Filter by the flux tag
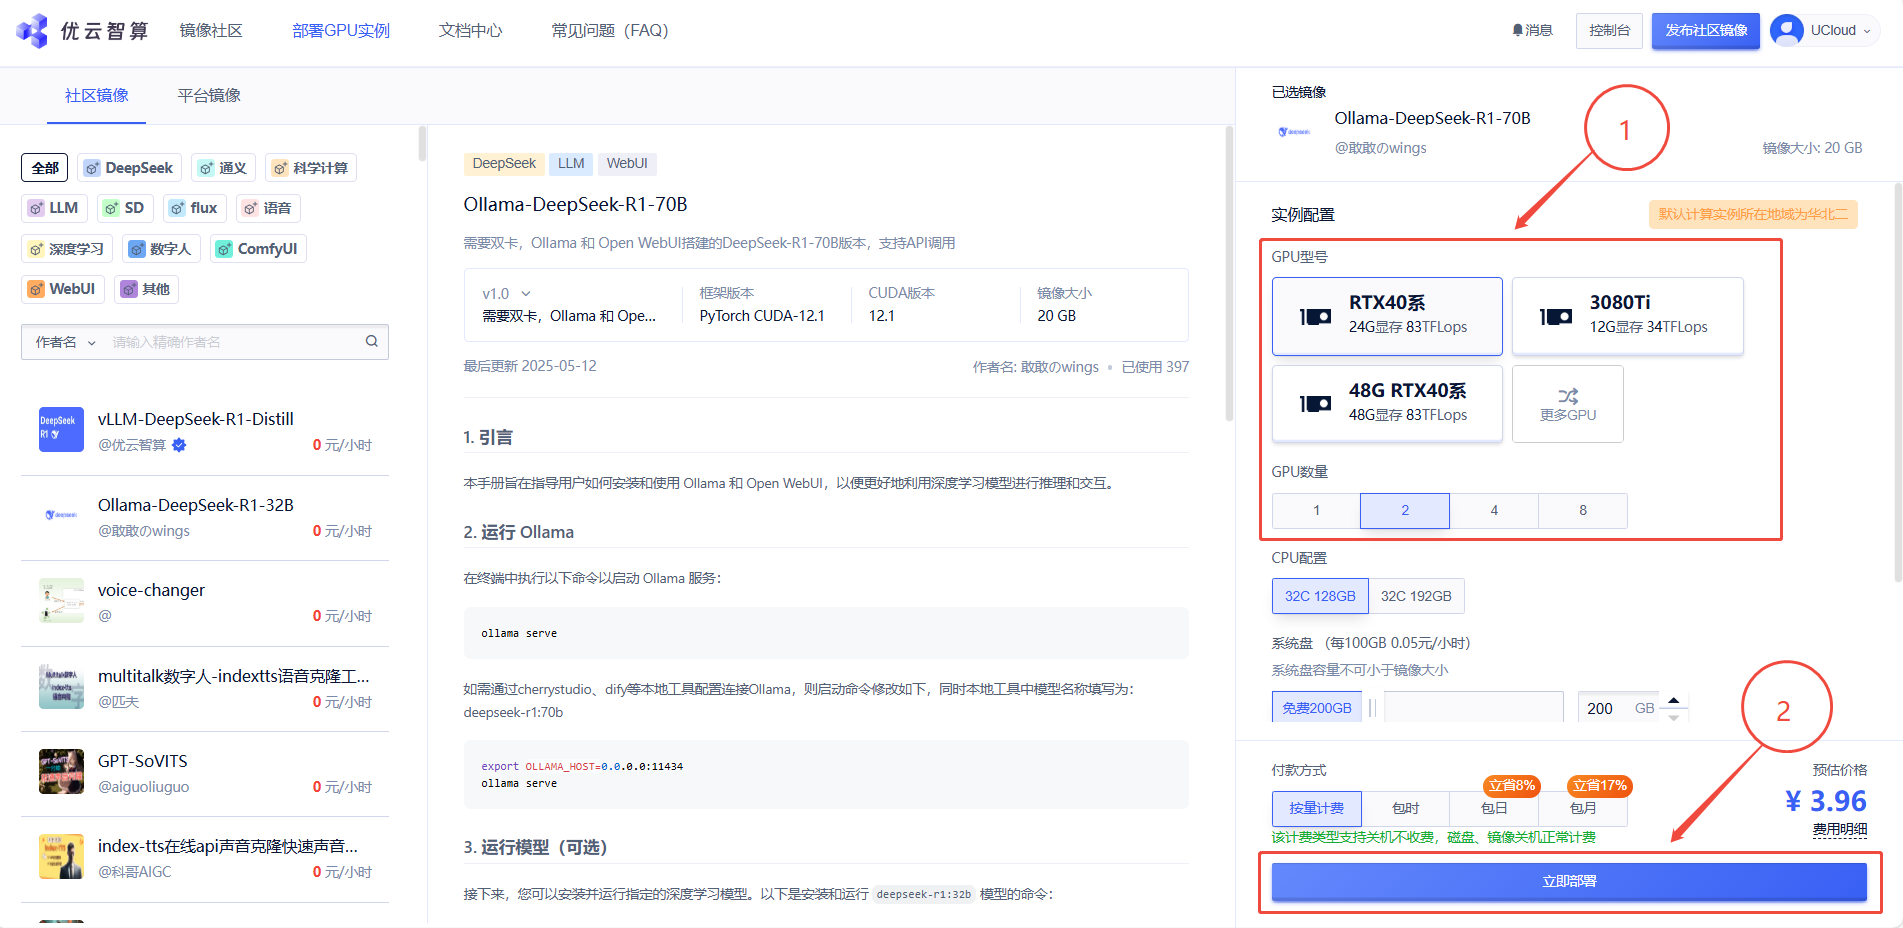This screenshot has height=928, width=1903. [194, 208]
